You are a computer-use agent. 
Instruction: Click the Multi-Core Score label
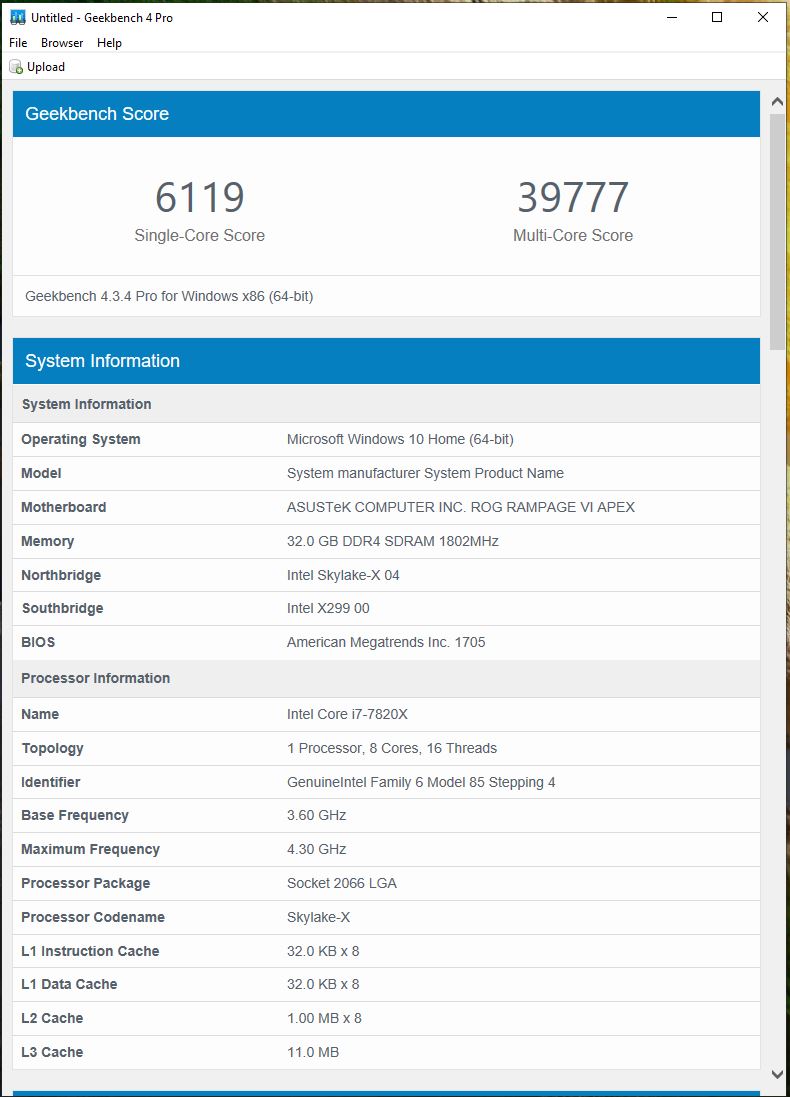tap(573, 236)
